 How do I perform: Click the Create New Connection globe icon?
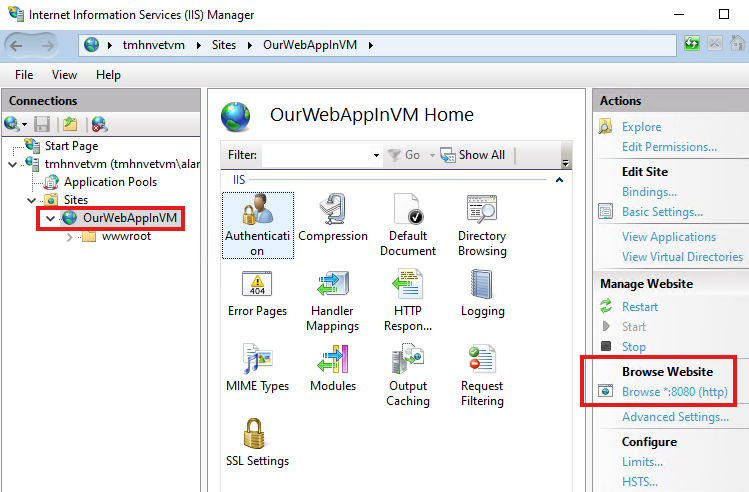(11, 124)
